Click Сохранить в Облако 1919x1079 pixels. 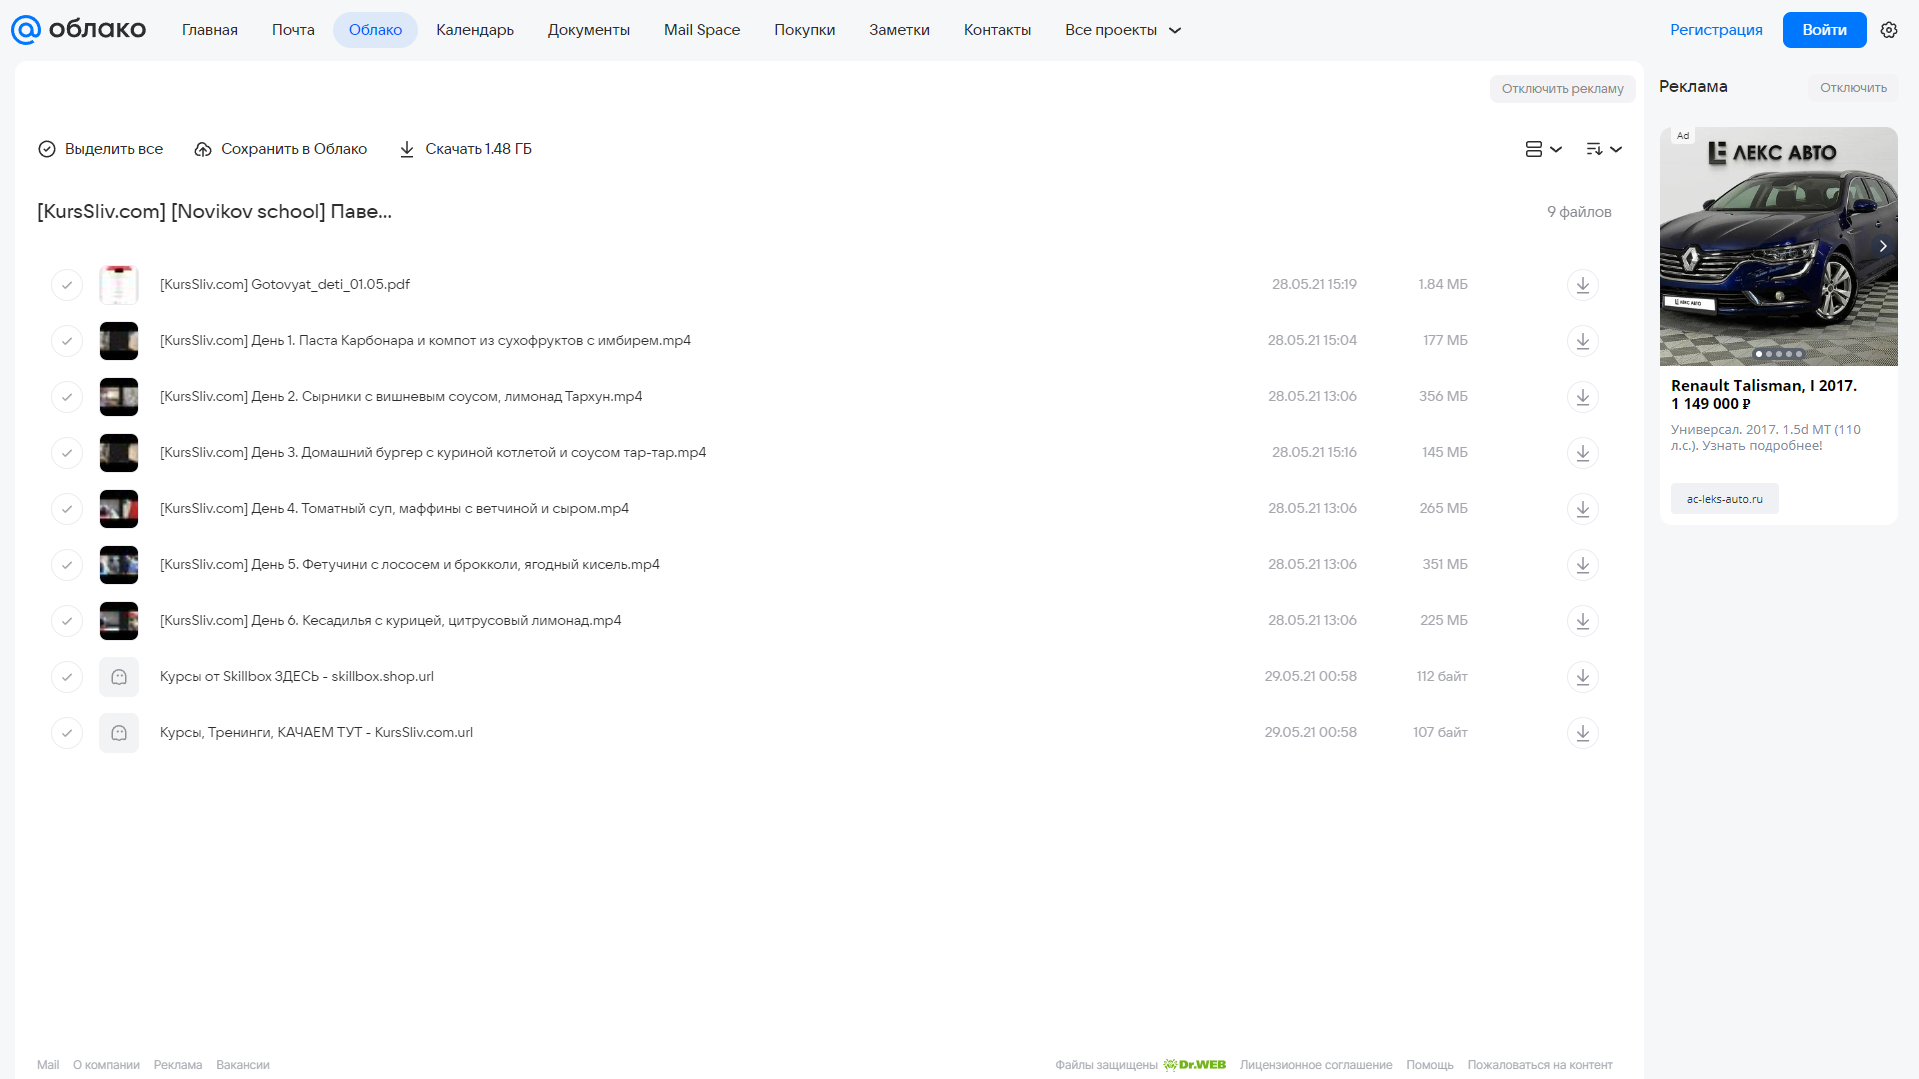281,149
